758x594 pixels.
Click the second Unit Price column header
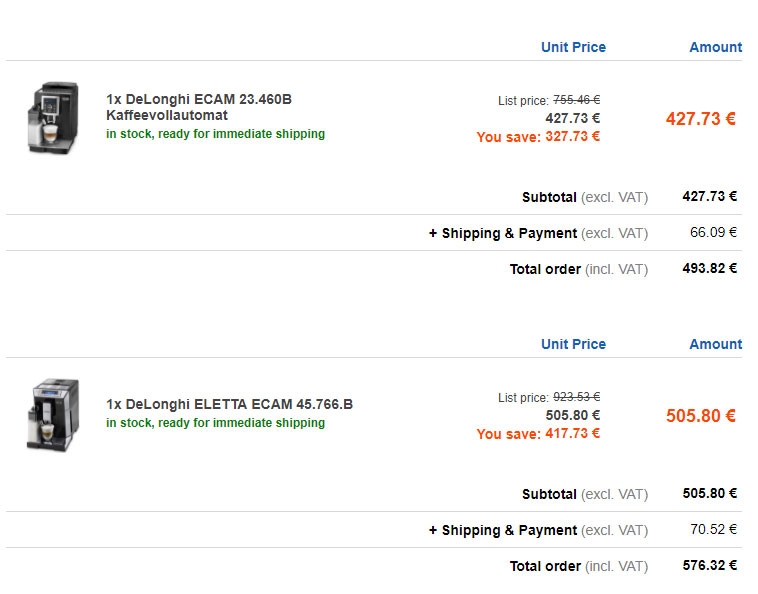[573, 344]
